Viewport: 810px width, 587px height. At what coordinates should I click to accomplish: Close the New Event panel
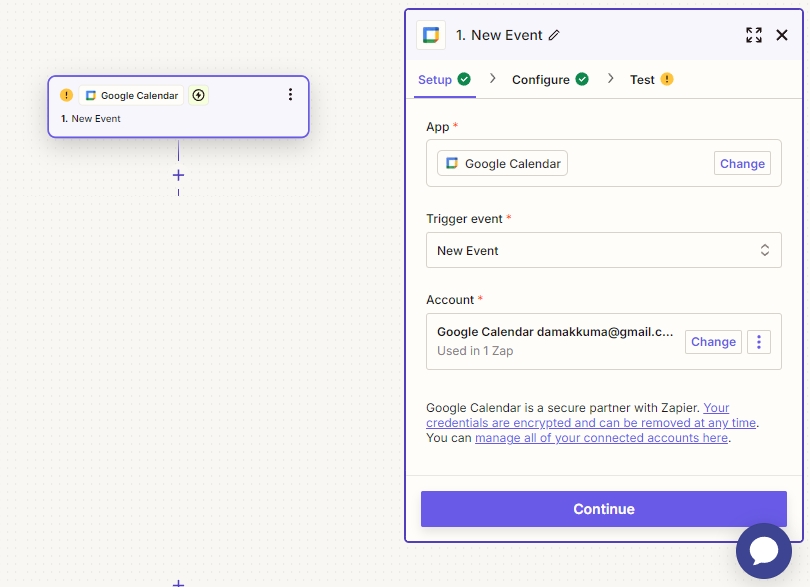pos(782,35)
